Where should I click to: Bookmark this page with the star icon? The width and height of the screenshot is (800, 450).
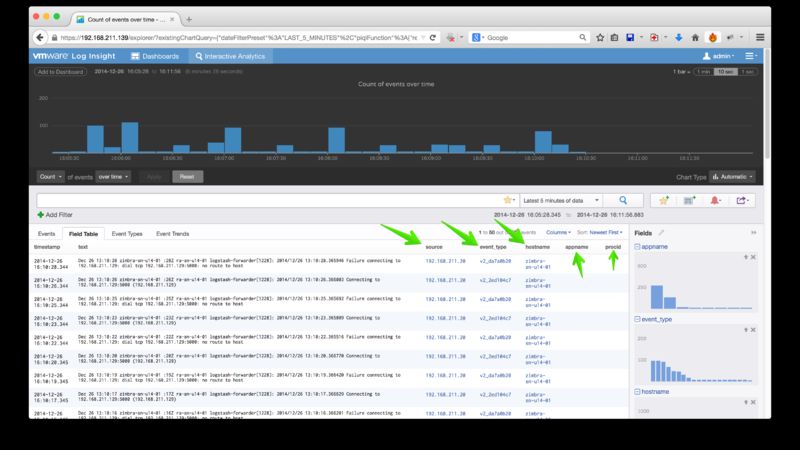(600, 37)
